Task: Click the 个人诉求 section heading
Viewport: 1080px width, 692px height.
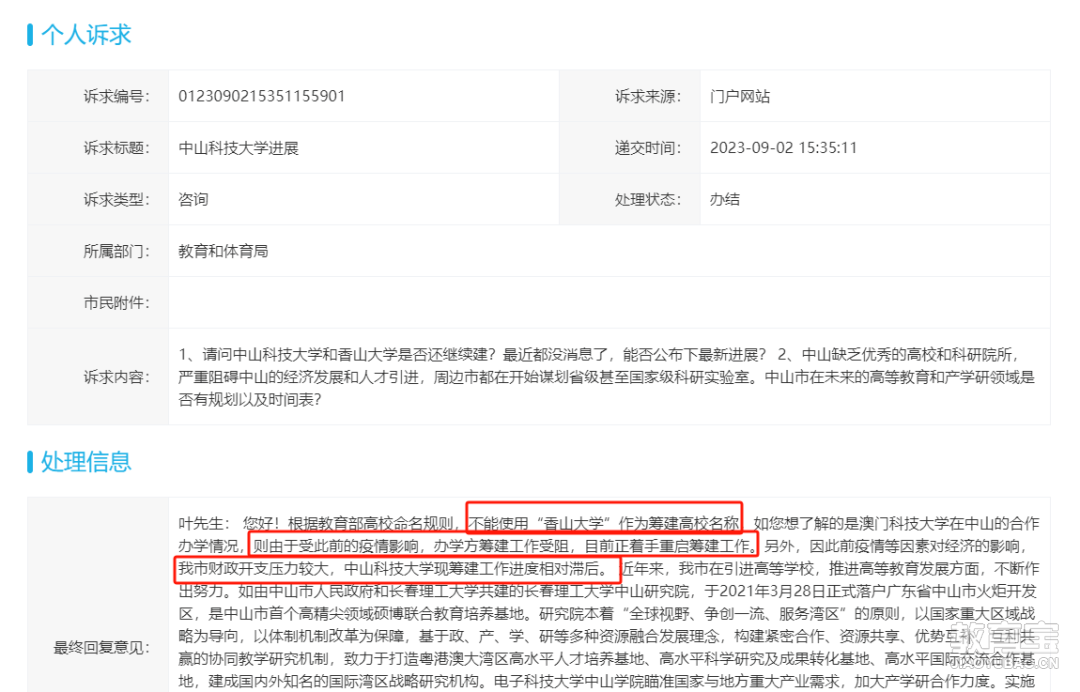Action: click(x=85, y=34)
